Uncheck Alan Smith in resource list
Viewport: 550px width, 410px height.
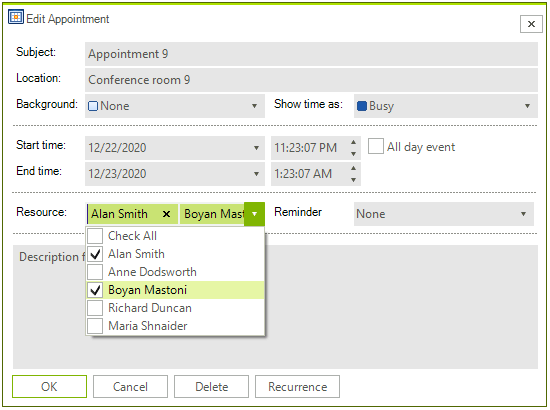(x=95, y=254)
